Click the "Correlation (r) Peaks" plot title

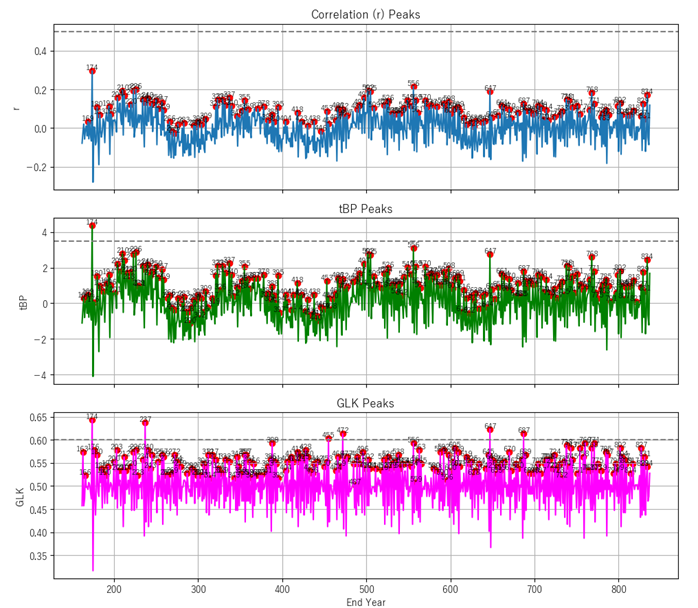tap(365, 15)
